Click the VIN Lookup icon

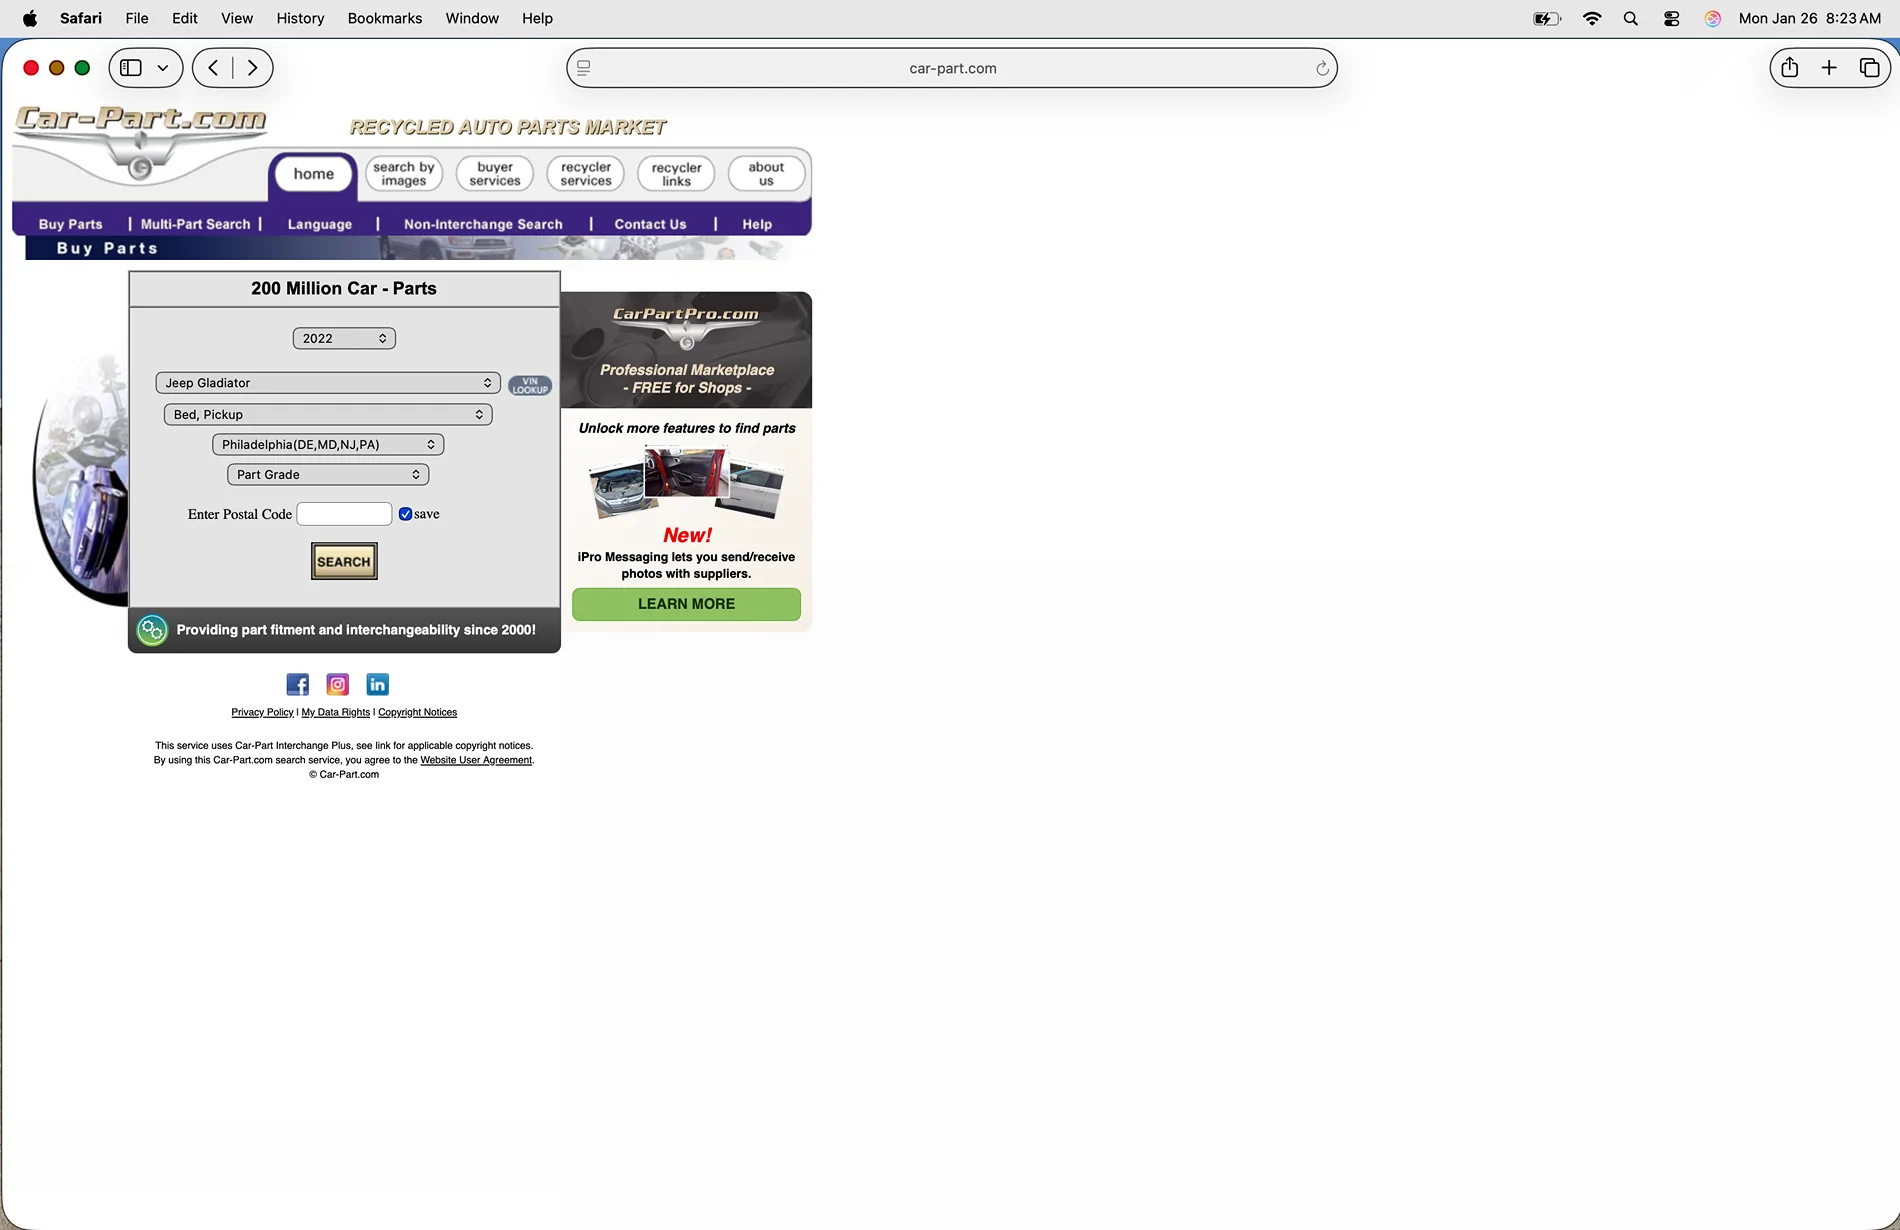[x=530, y=385]
